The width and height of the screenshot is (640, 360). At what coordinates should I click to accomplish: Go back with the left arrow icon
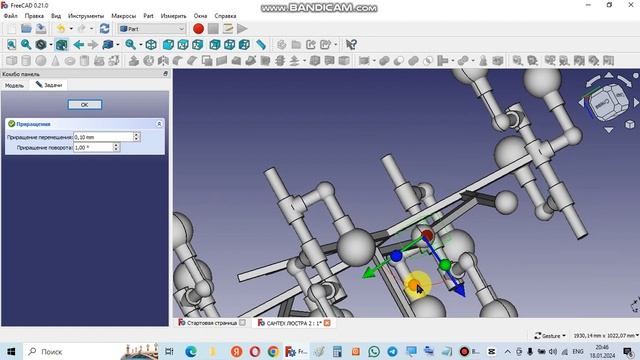pyautogui.click(x=78, y=44)
